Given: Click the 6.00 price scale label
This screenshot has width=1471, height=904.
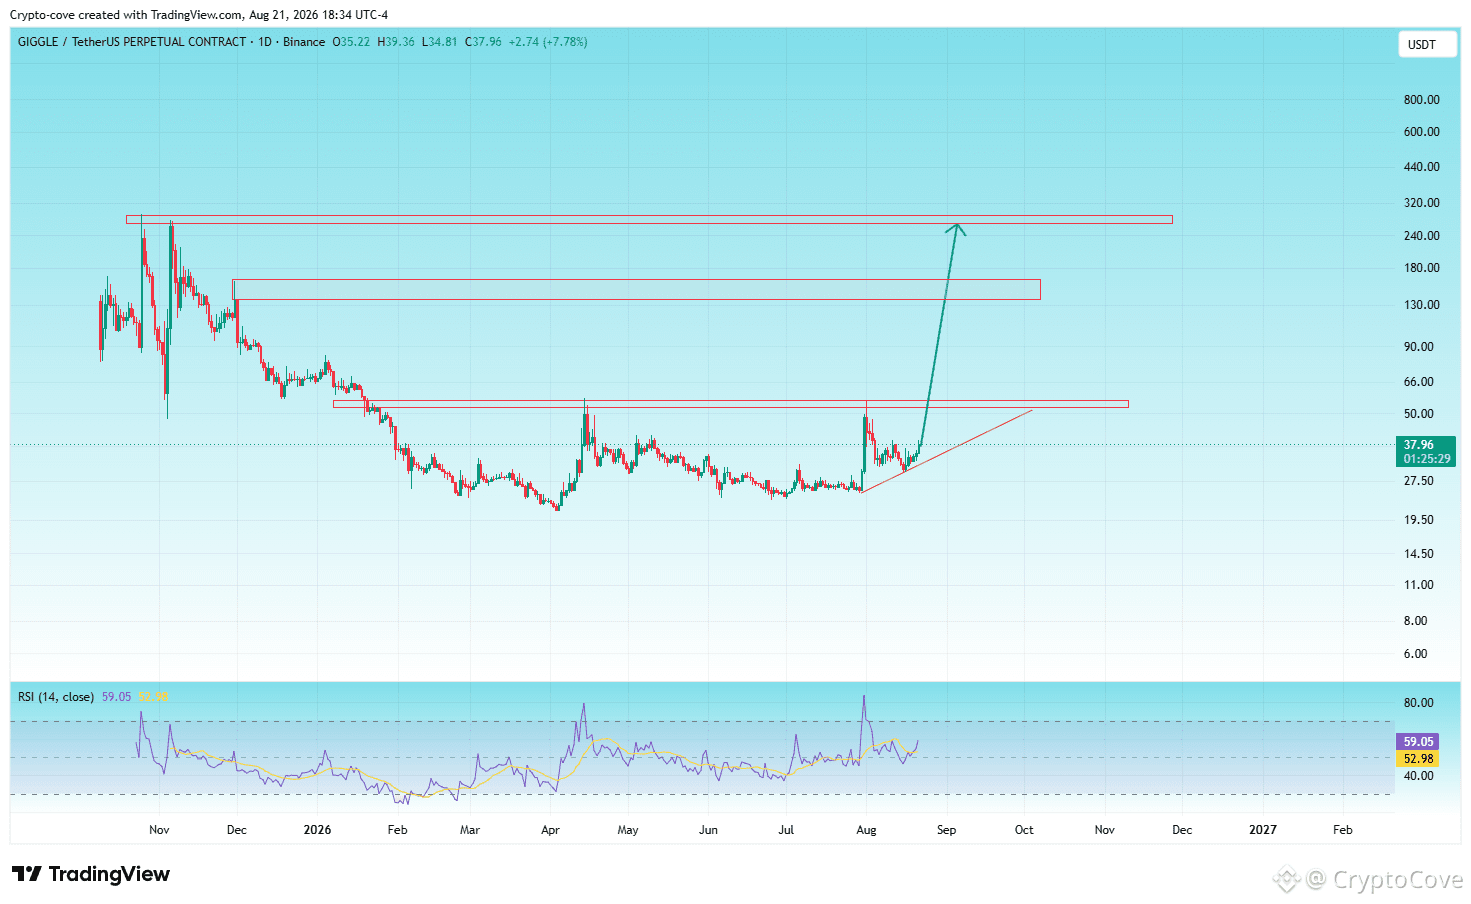Looking at the screenshot, I should pos(1416,654).
